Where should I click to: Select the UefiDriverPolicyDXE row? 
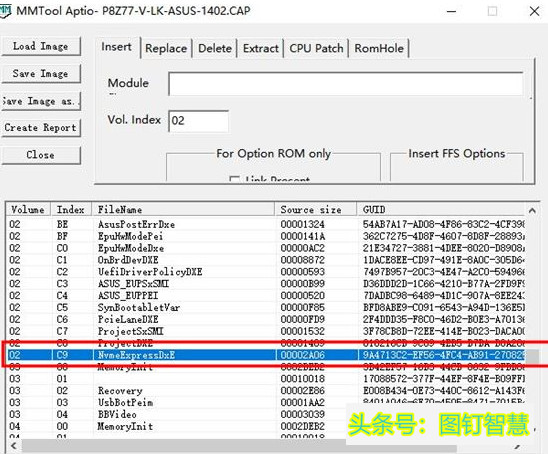point(266,272)
